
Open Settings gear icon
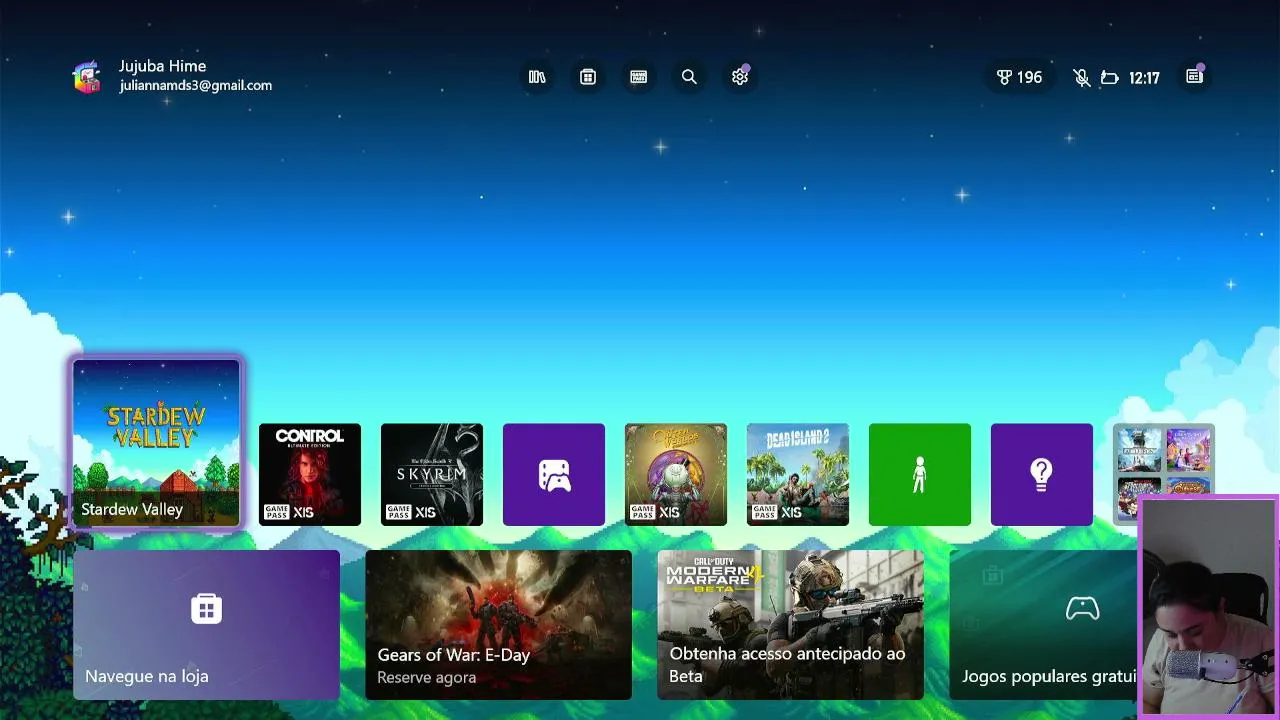pos(740,77)
